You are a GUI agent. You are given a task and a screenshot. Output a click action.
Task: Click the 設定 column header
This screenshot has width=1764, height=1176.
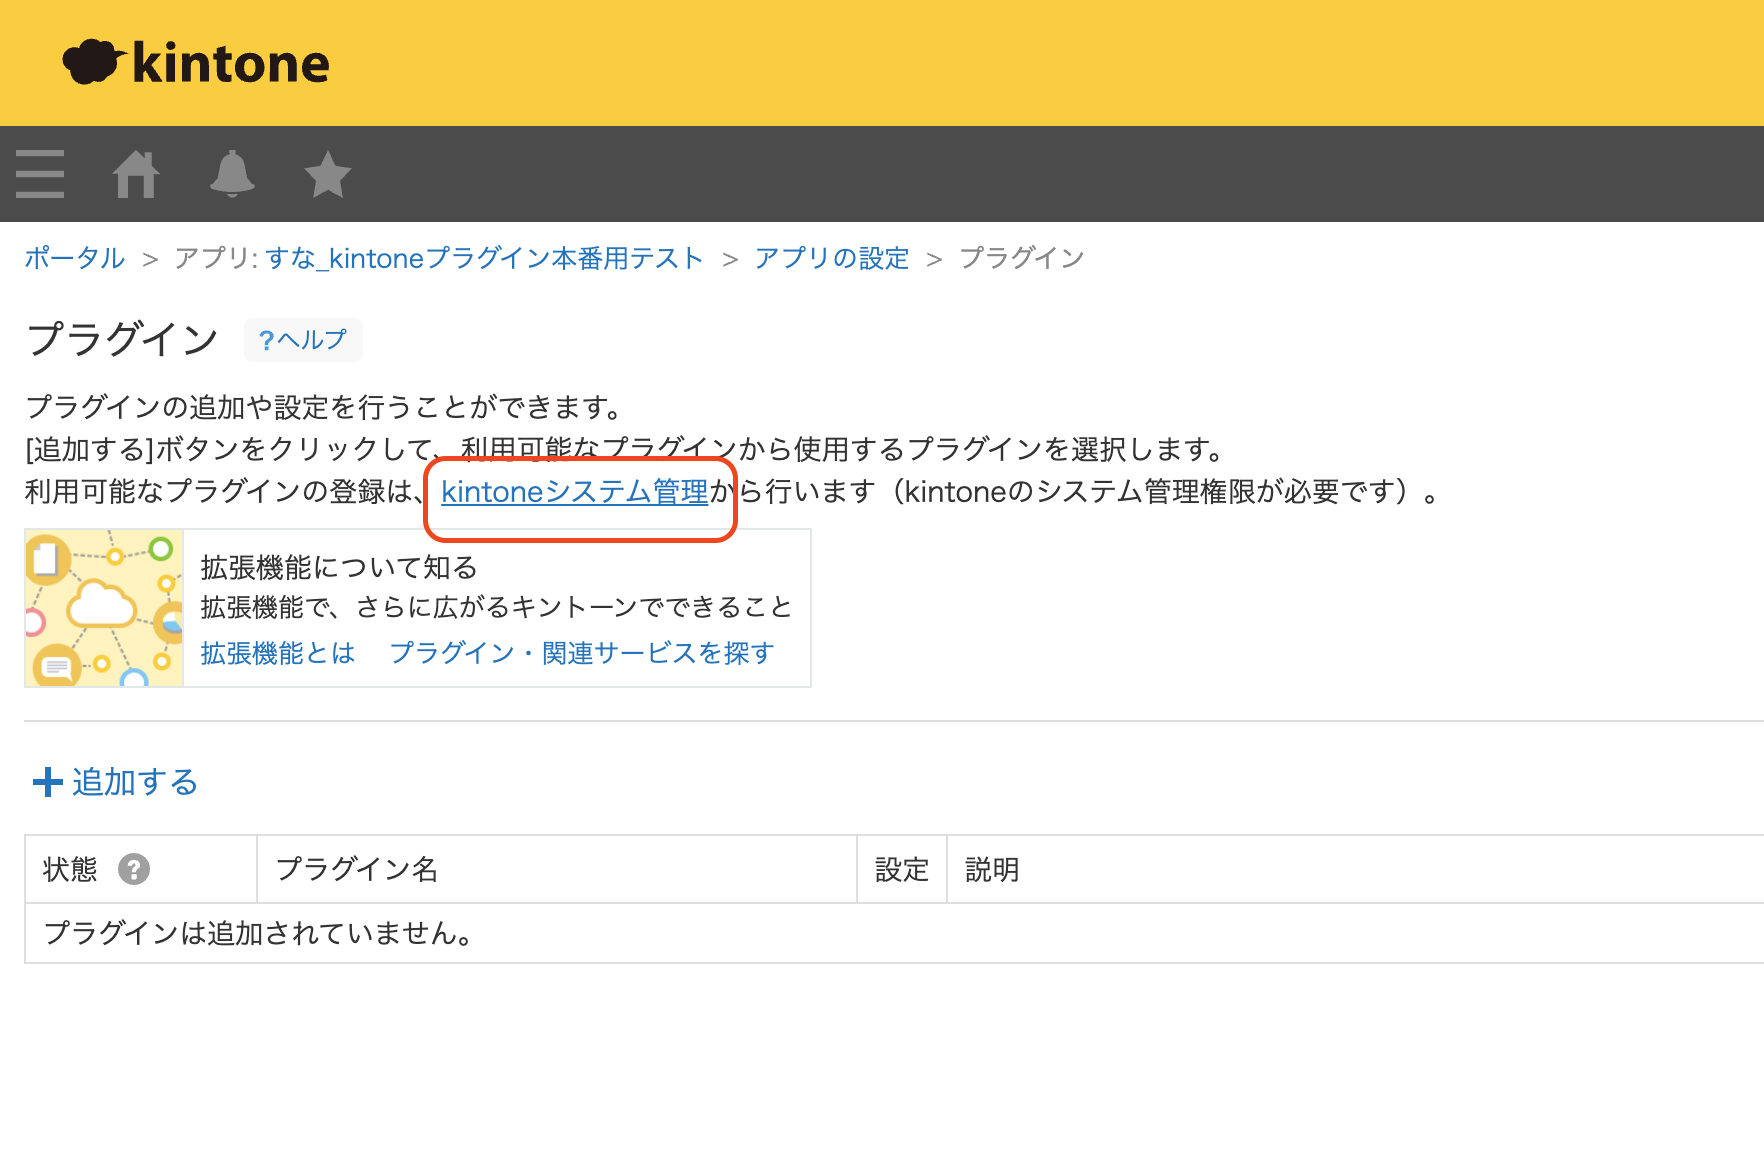point(902,870)
